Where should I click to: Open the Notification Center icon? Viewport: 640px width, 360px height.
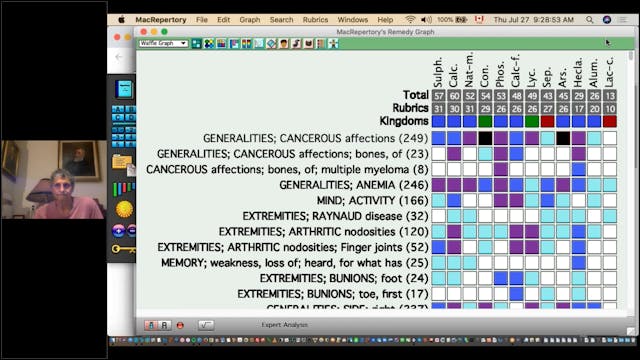pos(623,20)
